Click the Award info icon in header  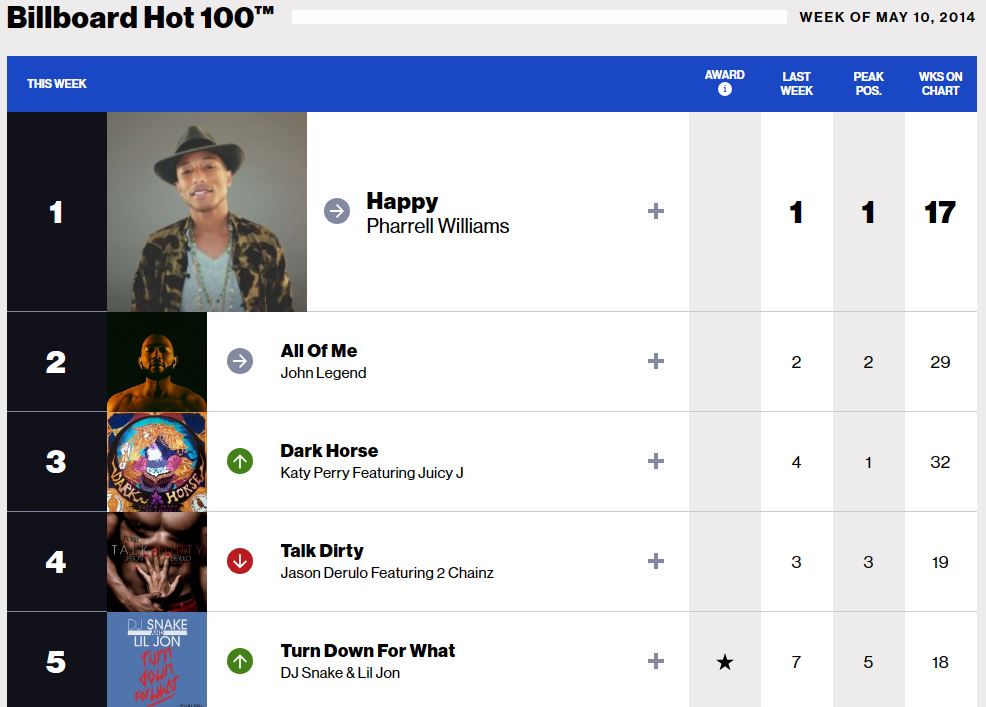[725, 90]
